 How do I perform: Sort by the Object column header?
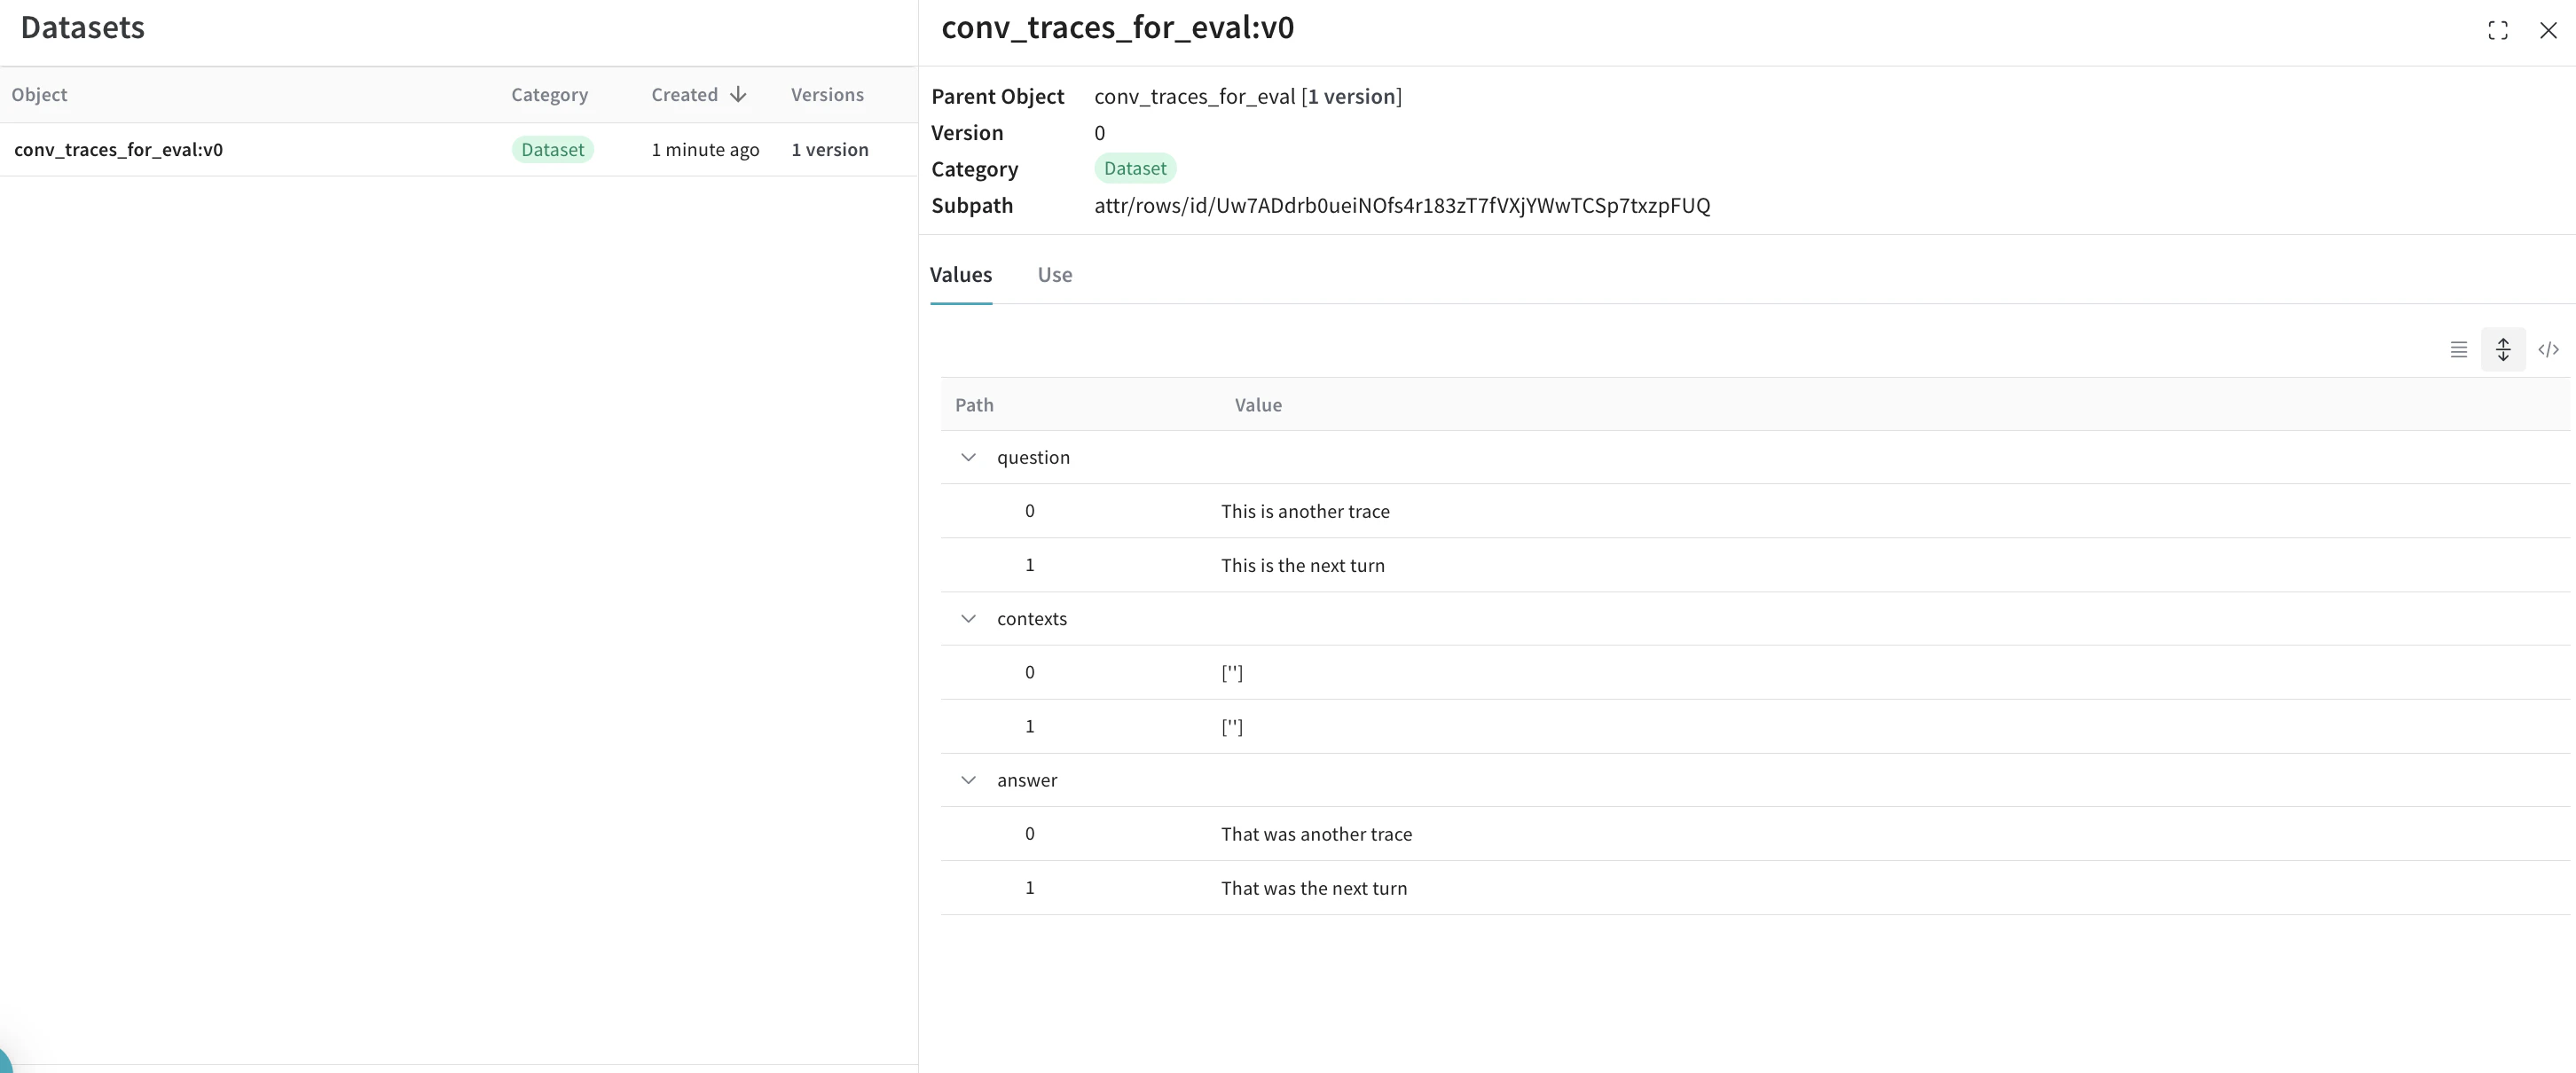click(x=39, y=95)
